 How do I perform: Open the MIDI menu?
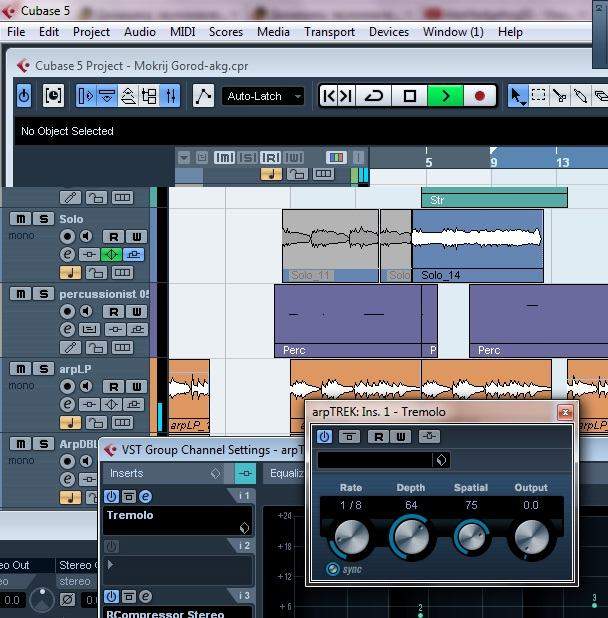[182, 31]
